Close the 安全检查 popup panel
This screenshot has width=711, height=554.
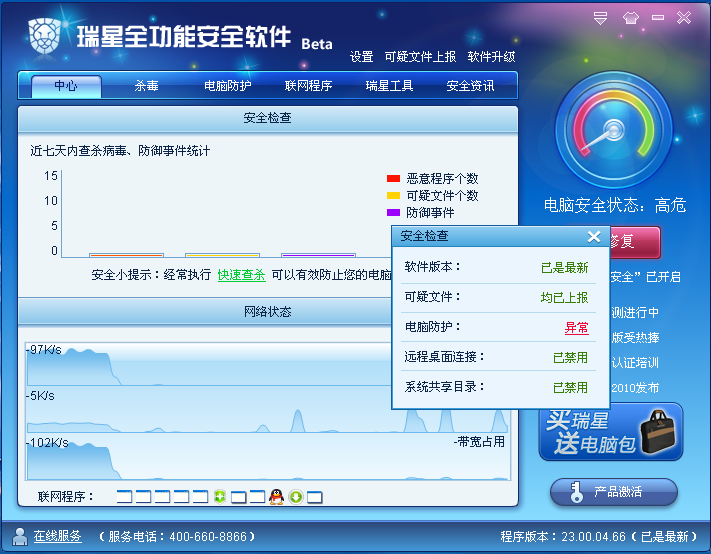point(594,236)
